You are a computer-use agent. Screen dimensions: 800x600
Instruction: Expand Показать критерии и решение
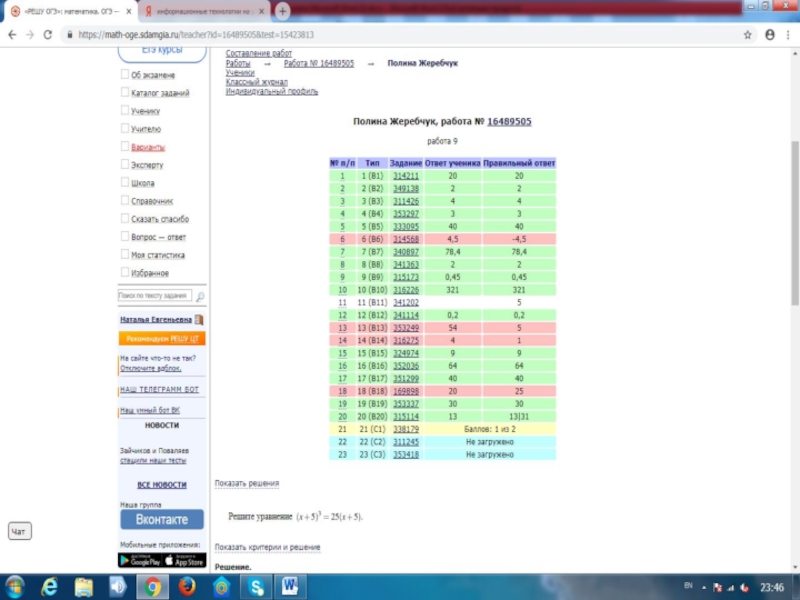point(267,547)
